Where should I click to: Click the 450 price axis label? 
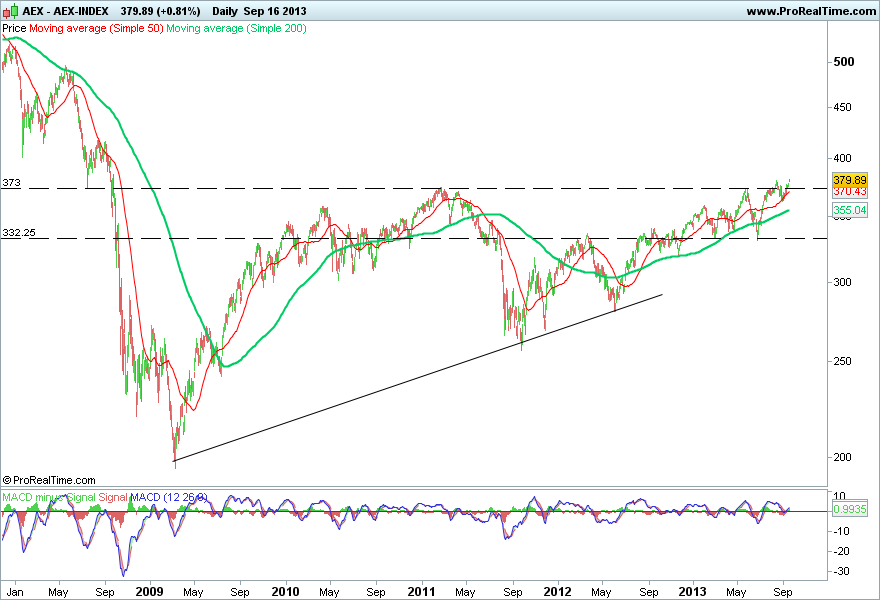(842, 107)
